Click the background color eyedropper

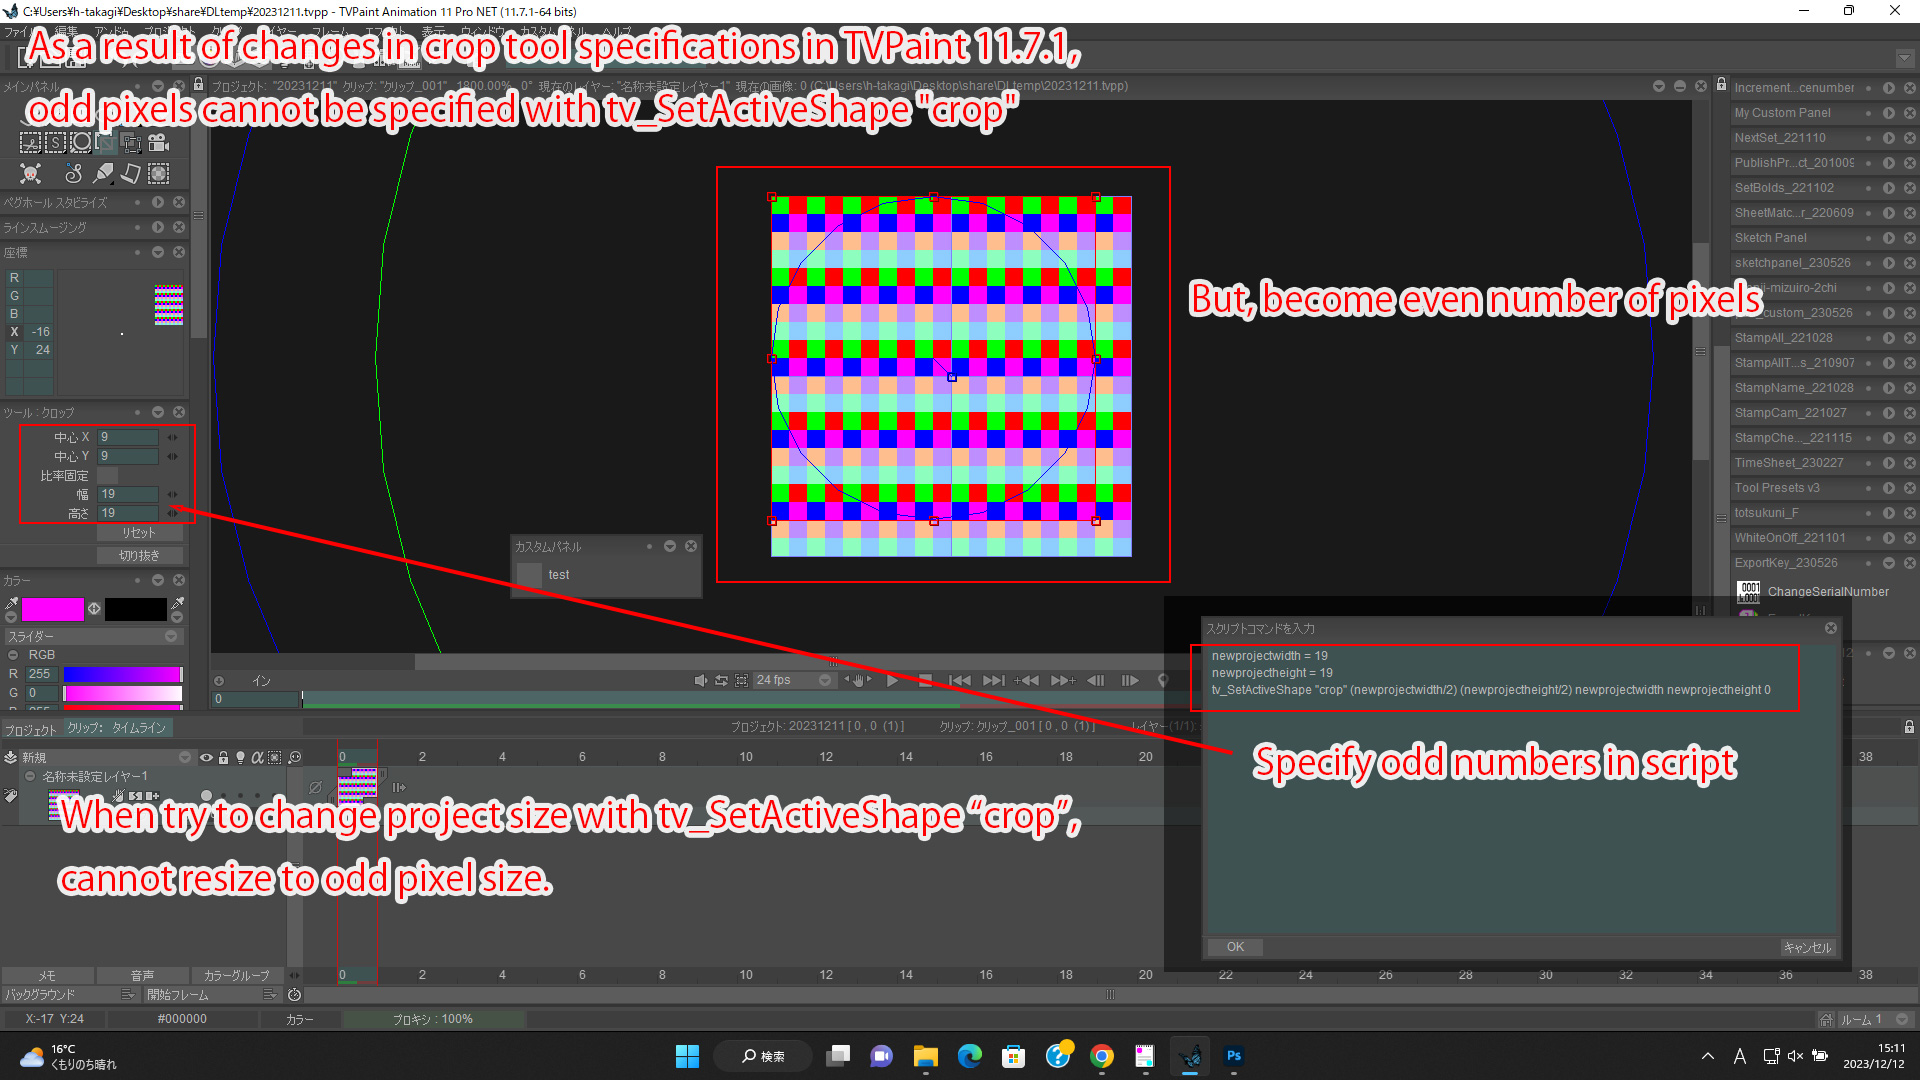[x=178, y=604]
